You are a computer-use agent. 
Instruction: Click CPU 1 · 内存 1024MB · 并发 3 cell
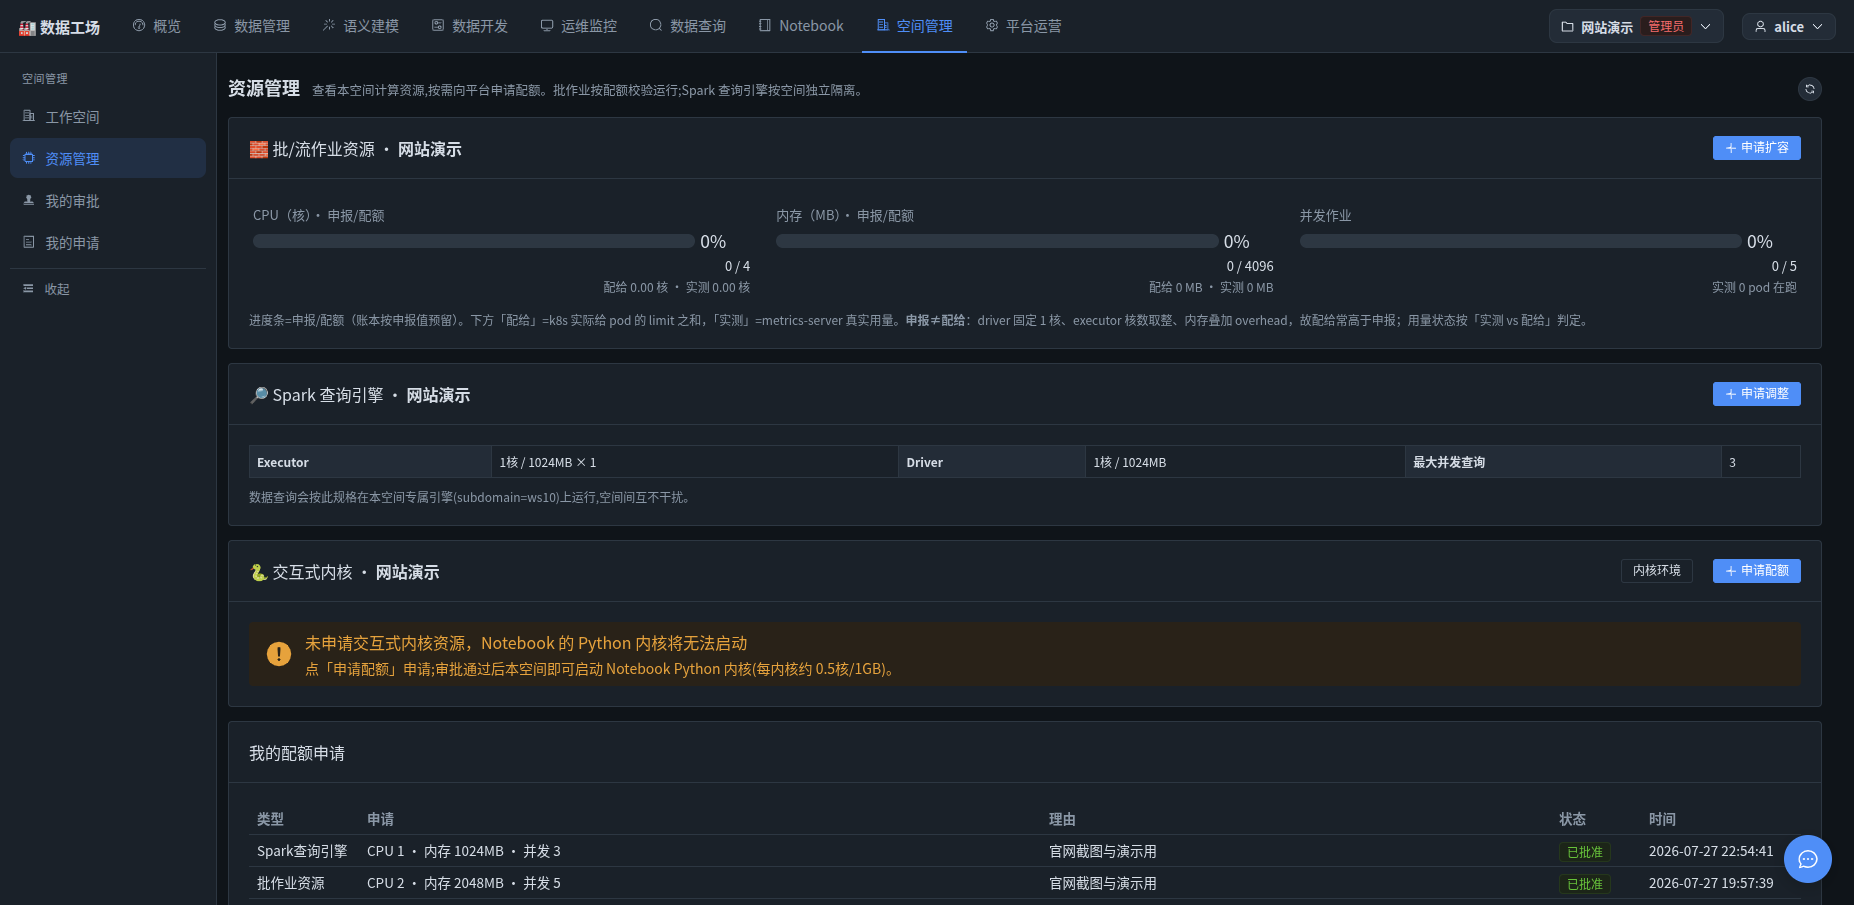(464, 851)
